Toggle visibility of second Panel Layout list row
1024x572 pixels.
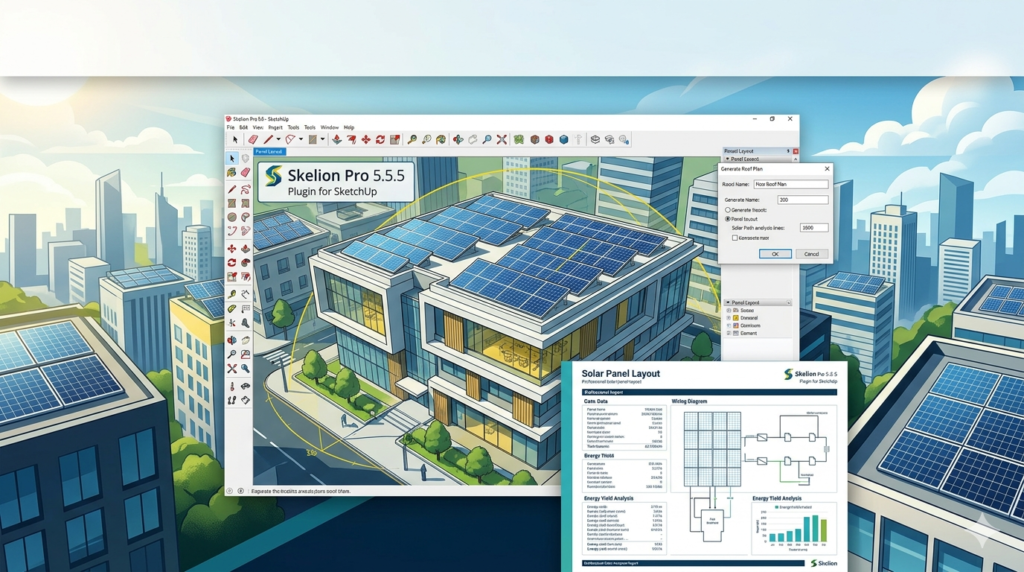click(x=728, y=317)
